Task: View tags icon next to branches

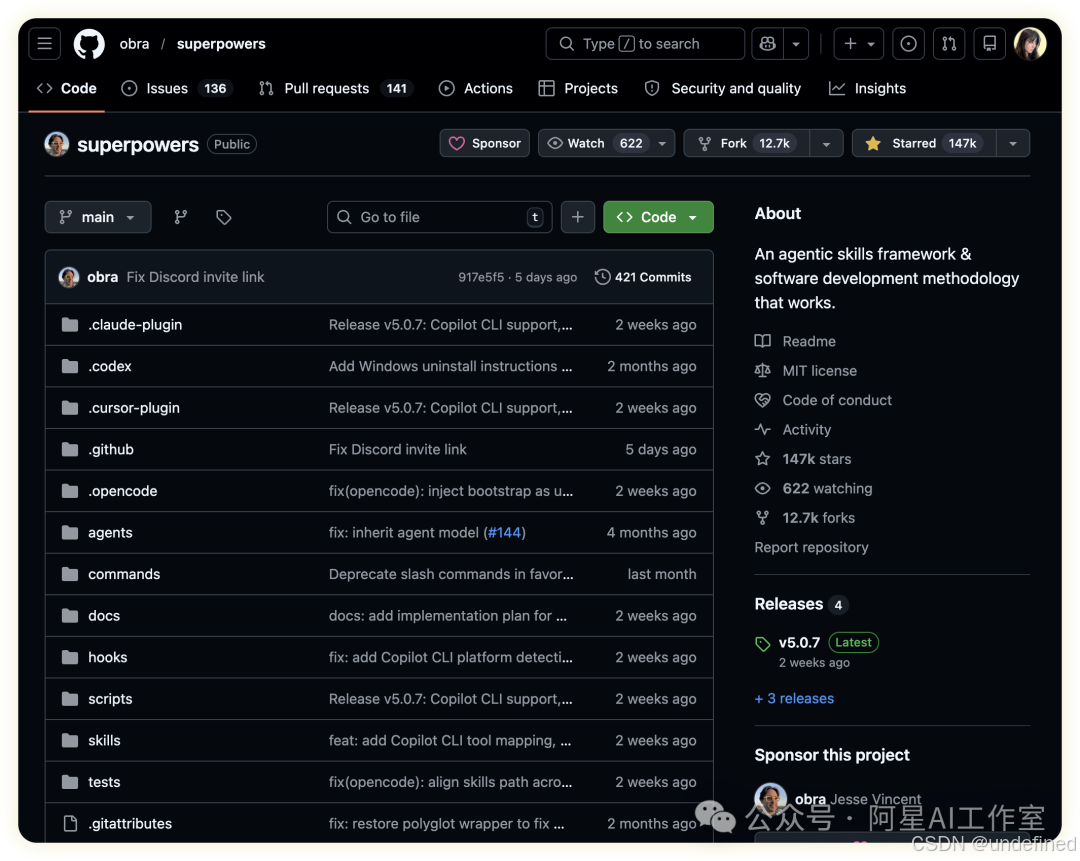Action: point(224,217)
